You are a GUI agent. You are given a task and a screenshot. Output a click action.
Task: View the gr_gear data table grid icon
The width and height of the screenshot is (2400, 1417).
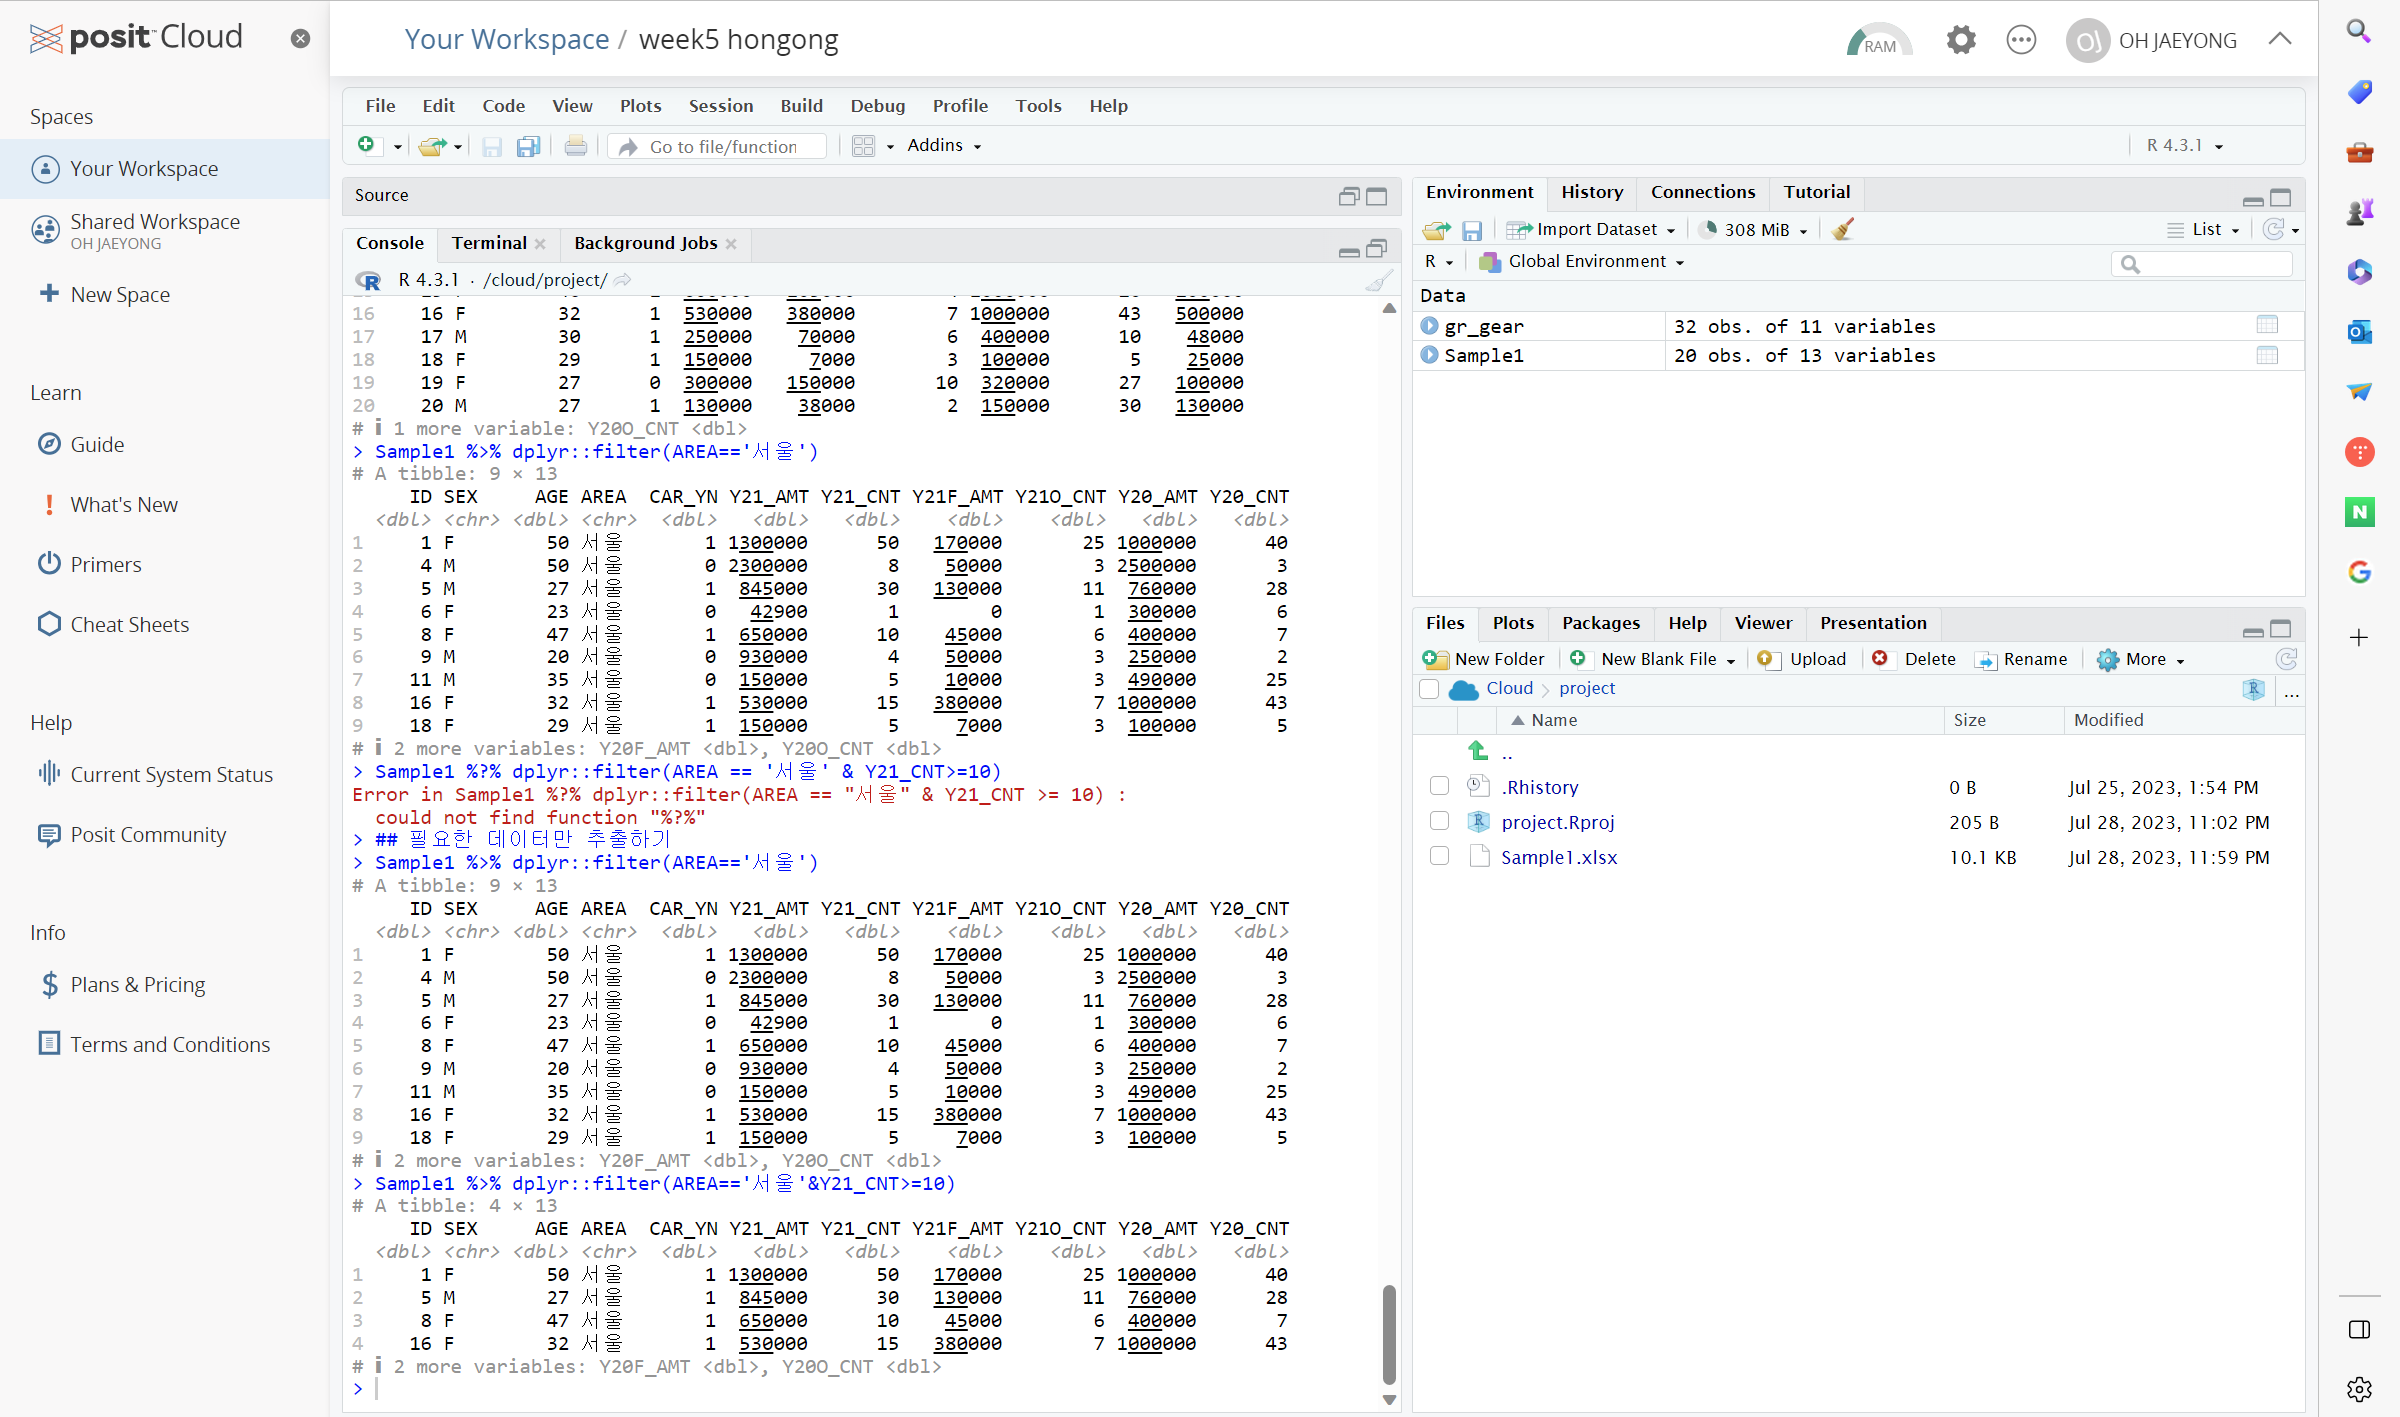(x=2266, y=325)
